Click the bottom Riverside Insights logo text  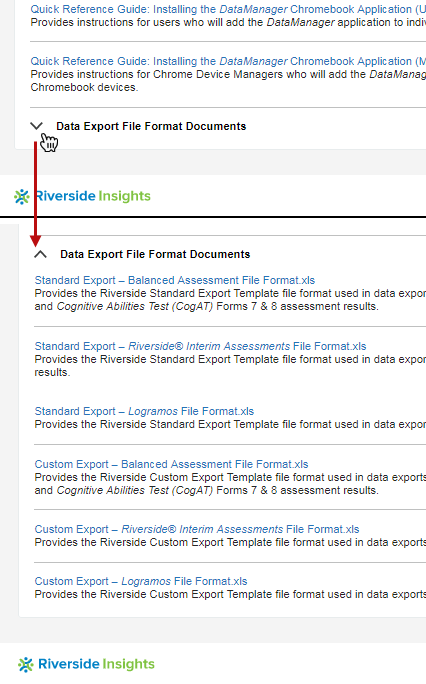tap(96, 663)
